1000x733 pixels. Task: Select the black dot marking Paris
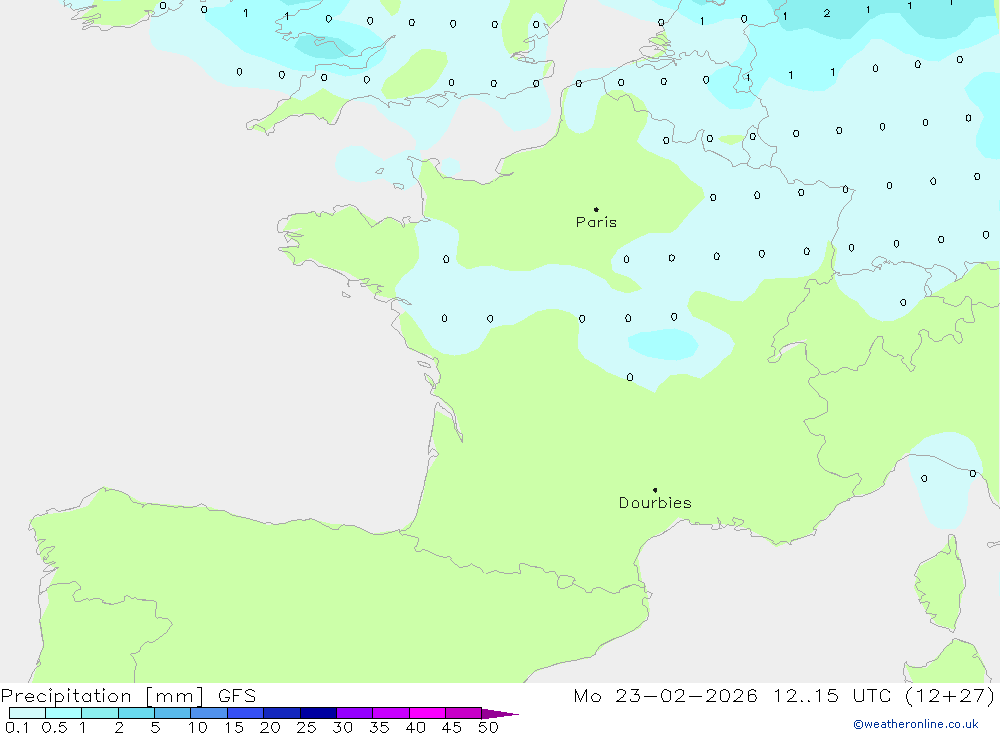click(596, 209)
